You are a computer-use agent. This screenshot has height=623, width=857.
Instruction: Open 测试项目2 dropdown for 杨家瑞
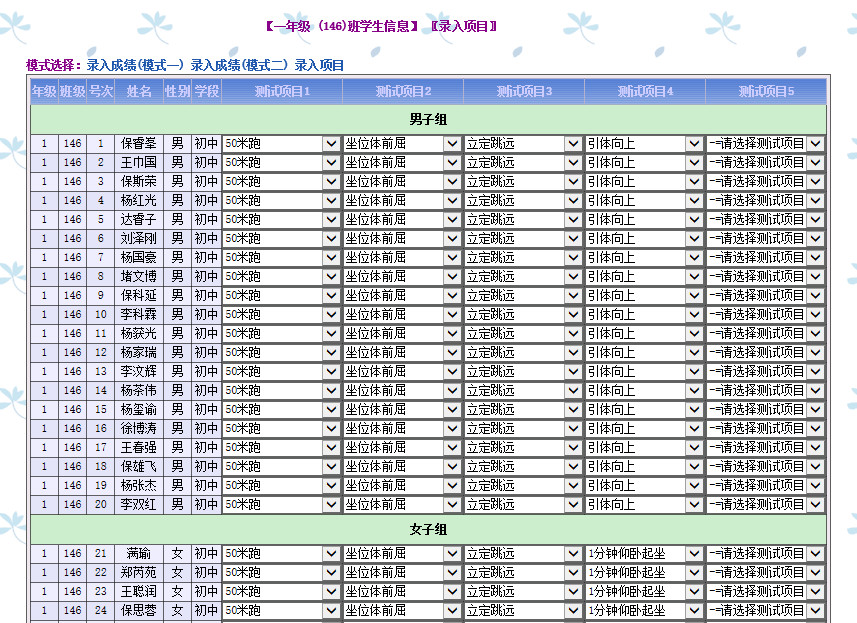(402, 352)
